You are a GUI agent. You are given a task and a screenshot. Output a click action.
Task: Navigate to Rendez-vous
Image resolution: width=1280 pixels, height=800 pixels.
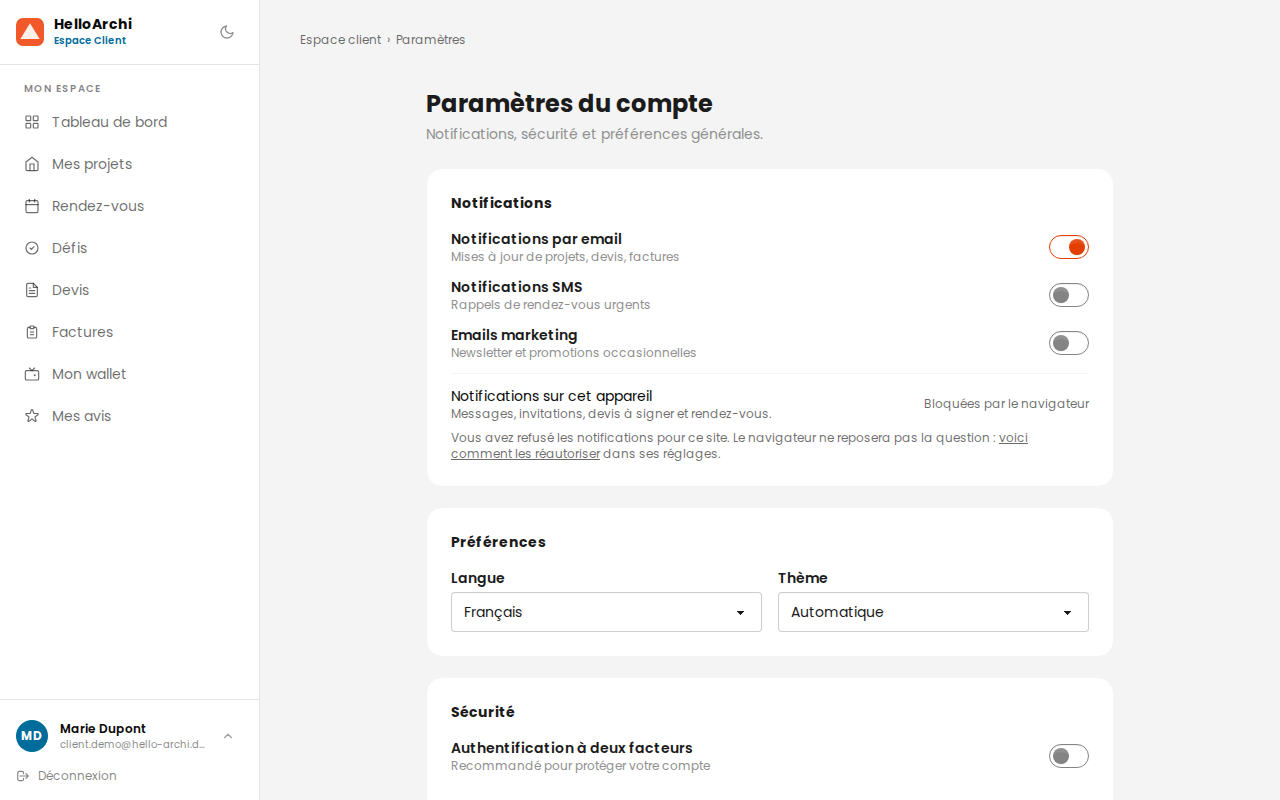coord(130,206)
